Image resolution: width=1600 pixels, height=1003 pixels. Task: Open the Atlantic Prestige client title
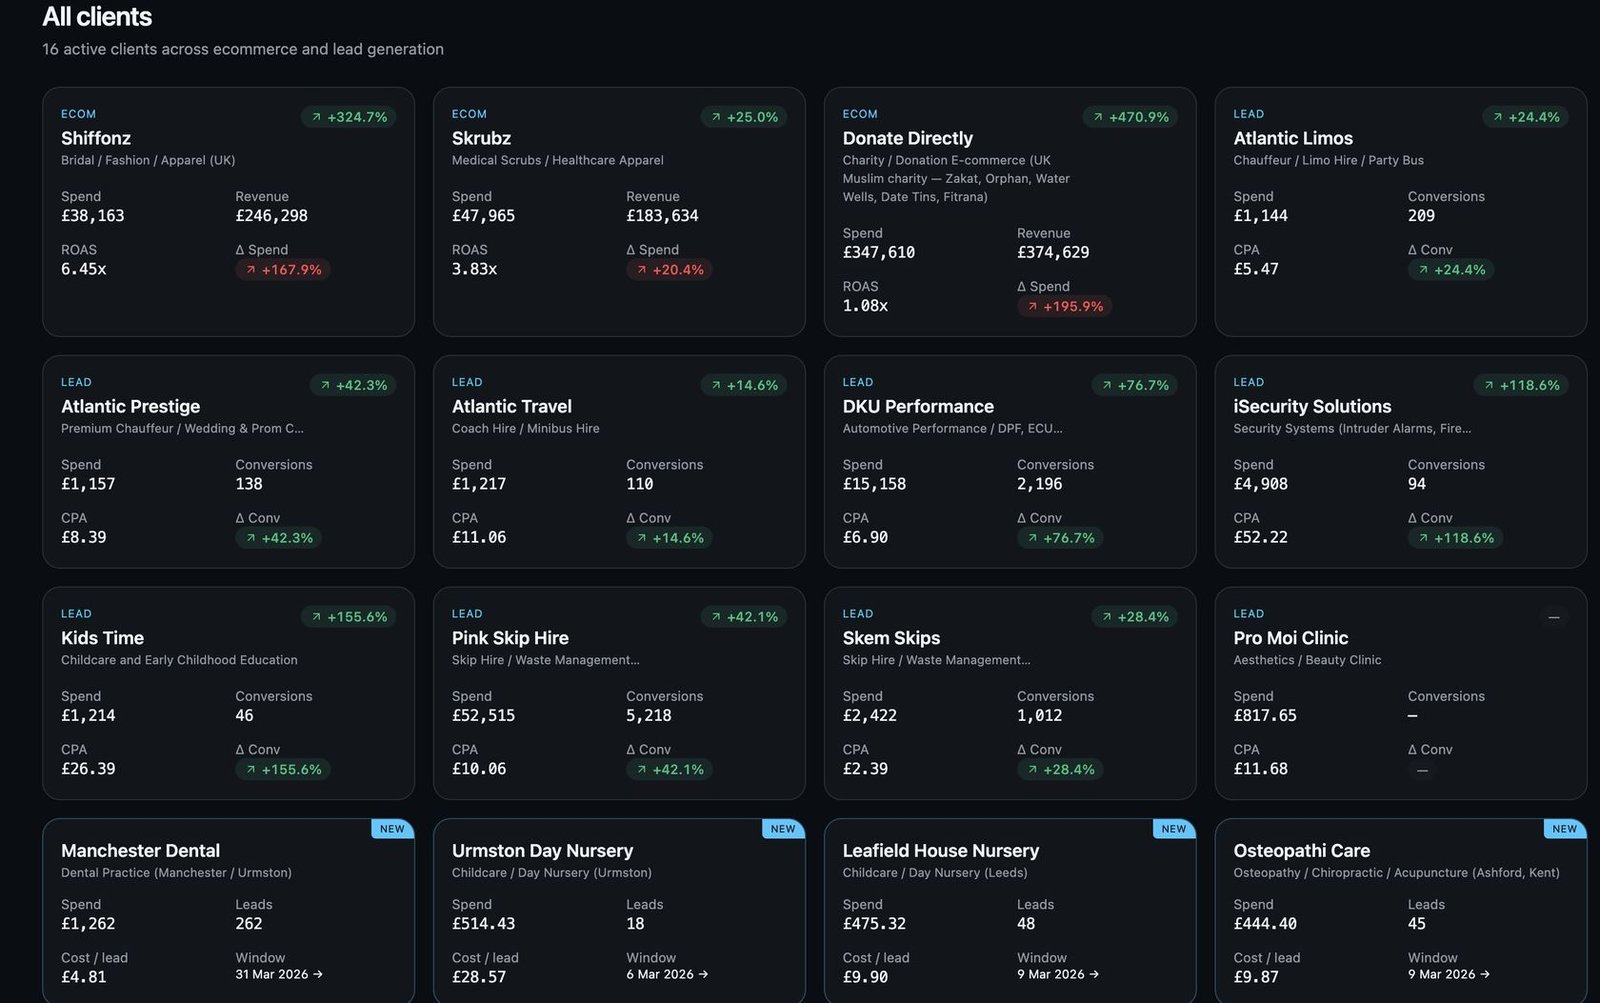[131, 406]
